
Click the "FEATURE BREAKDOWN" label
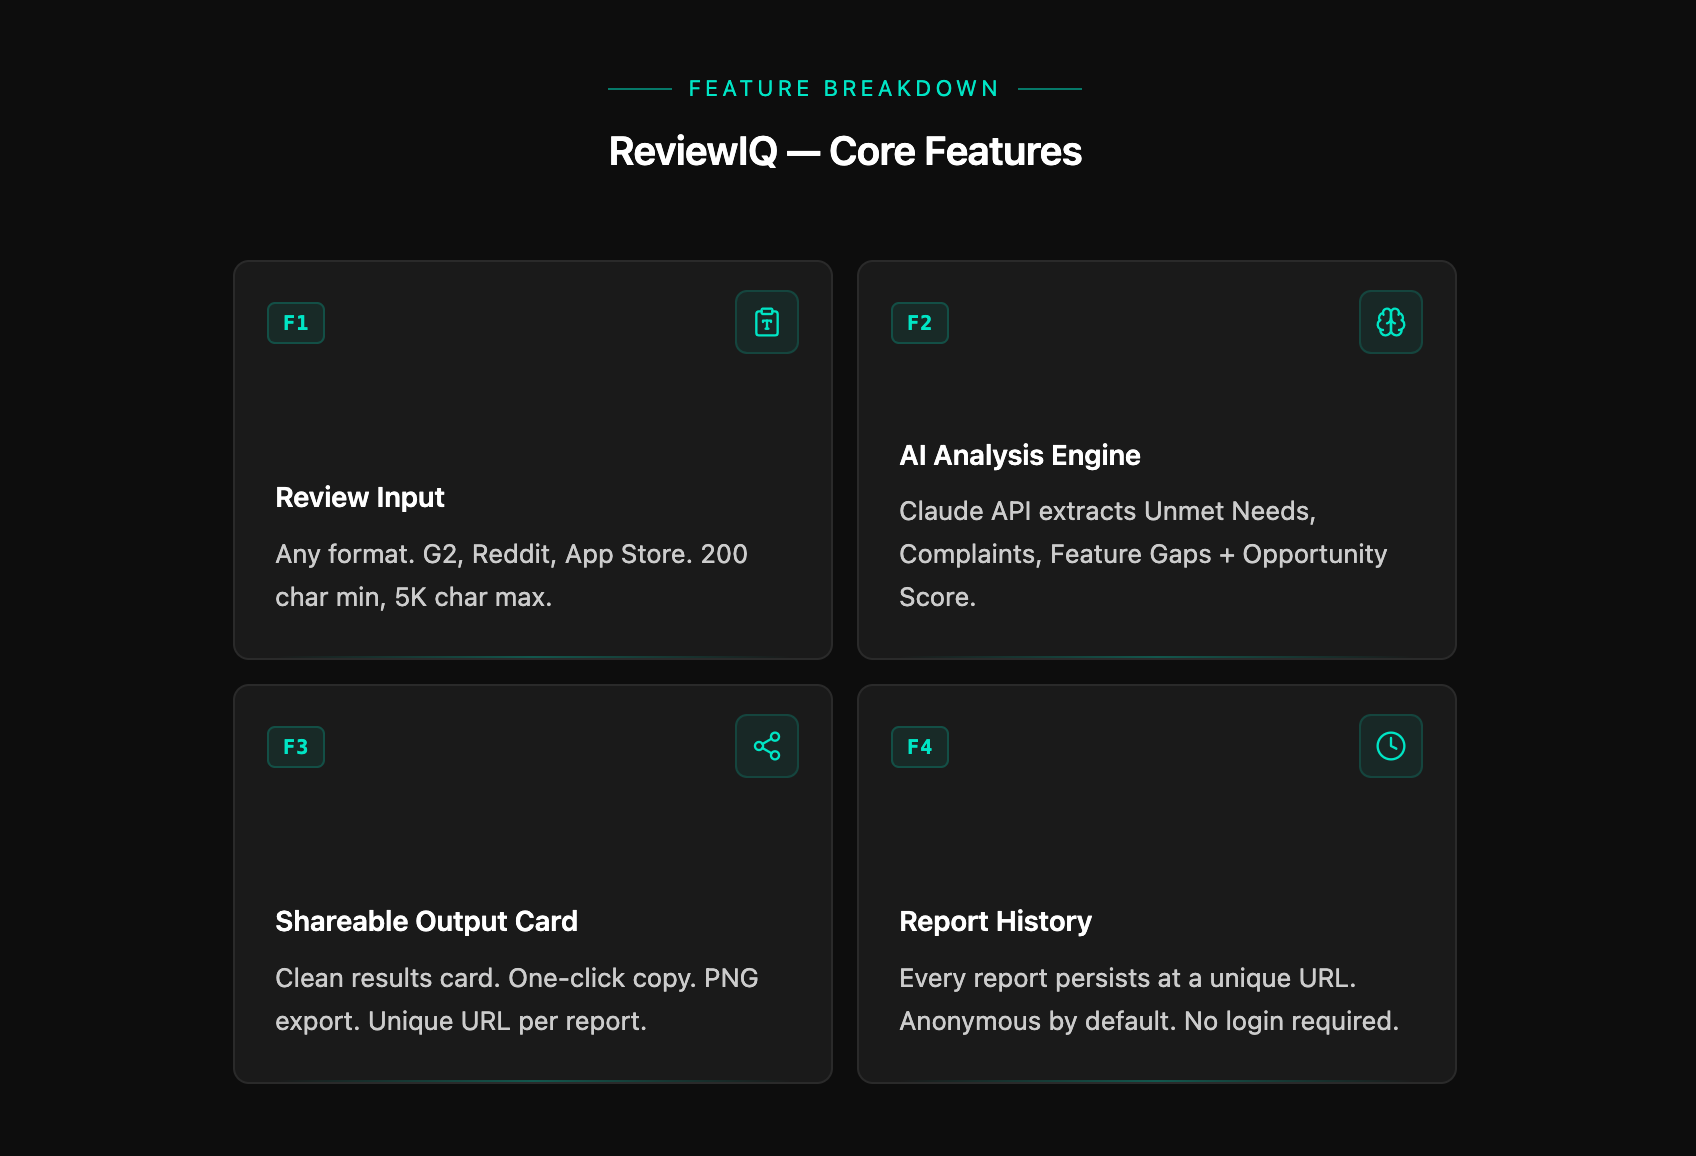[x=845, y=89]
